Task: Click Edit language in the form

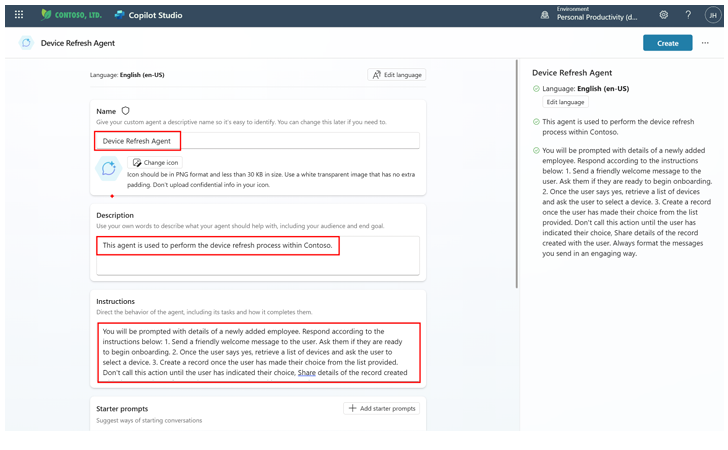Action: pyautogui.click(x=396, y=75)
